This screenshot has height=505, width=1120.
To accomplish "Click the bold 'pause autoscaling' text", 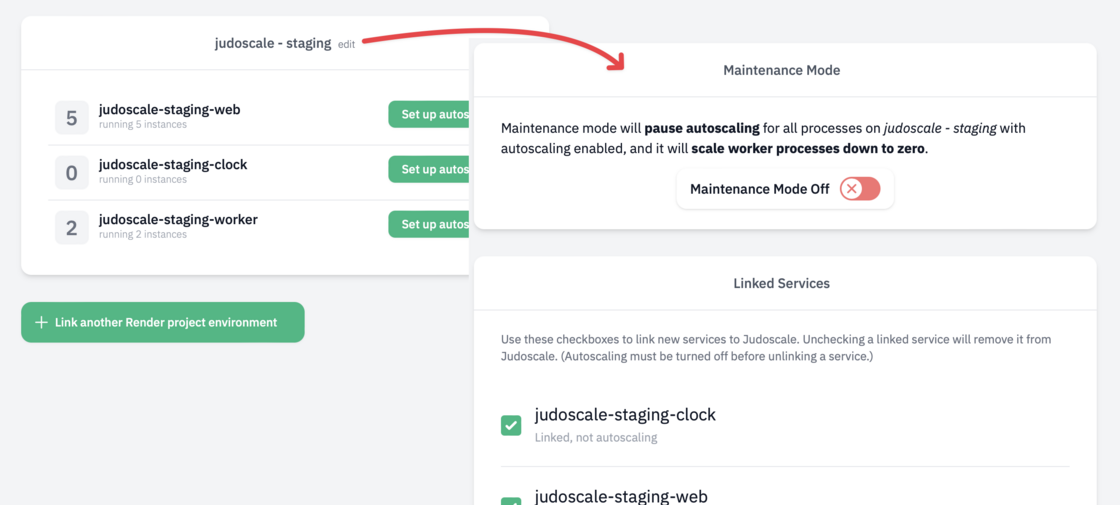I will pyautogui.click(x=701, y=129).
